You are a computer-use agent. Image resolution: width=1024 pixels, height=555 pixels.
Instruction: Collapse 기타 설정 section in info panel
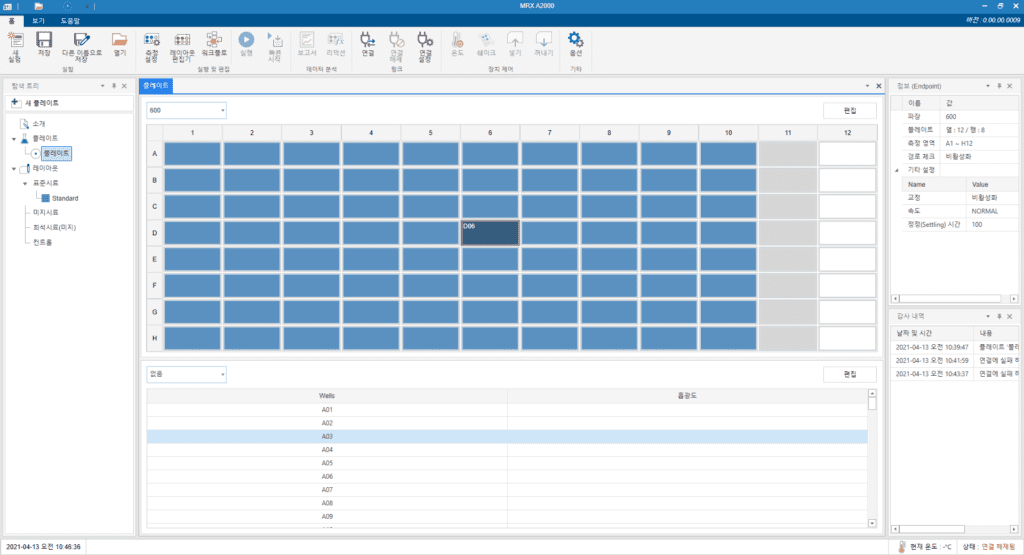coord(896,170)
